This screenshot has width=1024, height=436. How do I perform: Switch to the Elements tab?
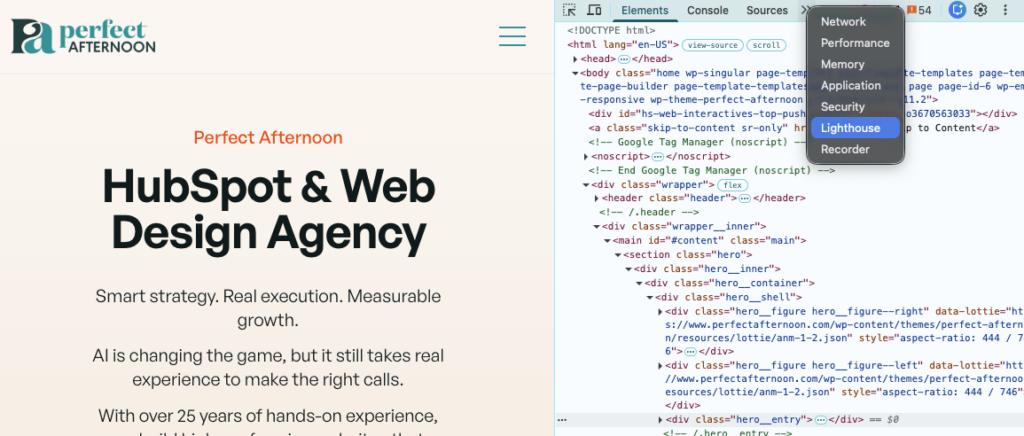pos(645,10)
